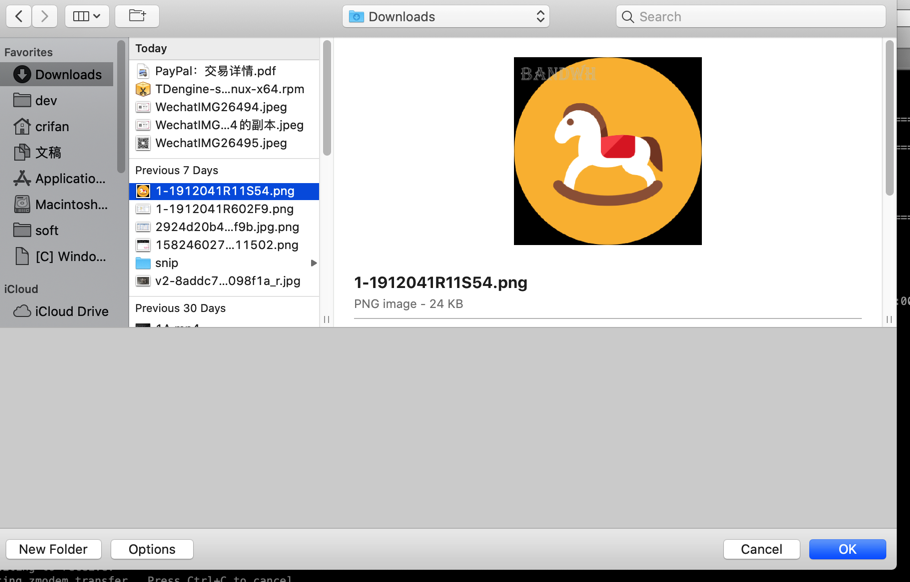
Task: Click the iCloud Drive cloud icon
Action: click(22, 311)
